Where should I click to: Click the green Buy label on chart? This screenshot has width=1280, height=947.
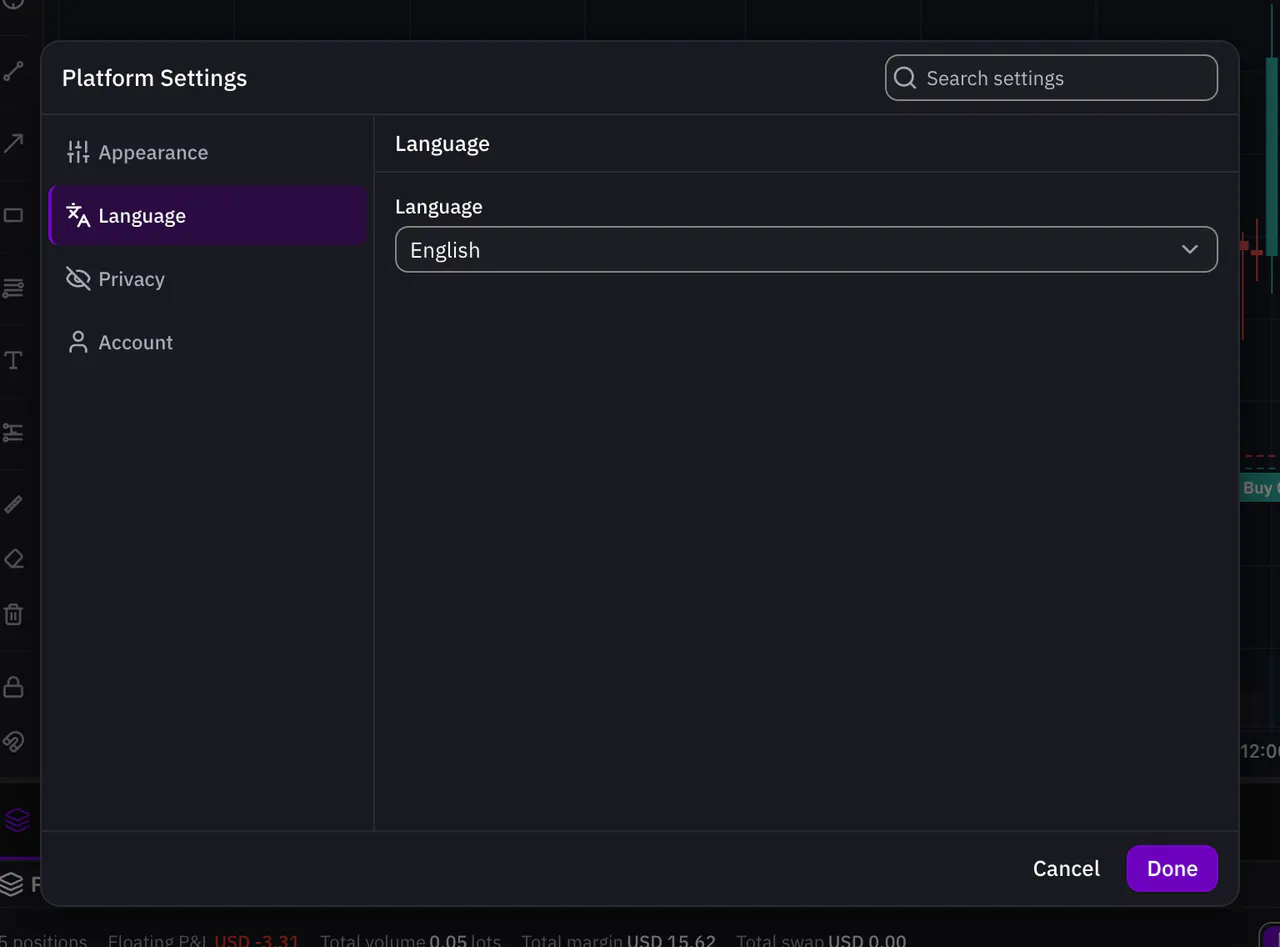[1259, 487]
